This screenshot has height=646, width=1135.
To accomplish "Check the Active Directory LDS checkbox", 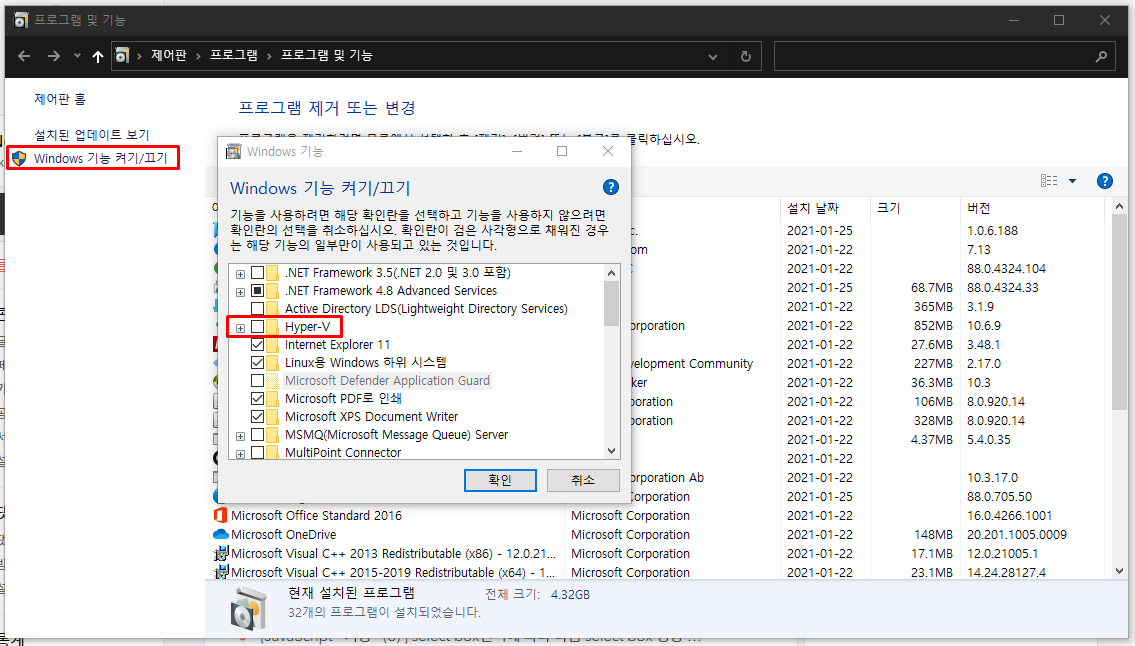I will [x=257, y=309].
